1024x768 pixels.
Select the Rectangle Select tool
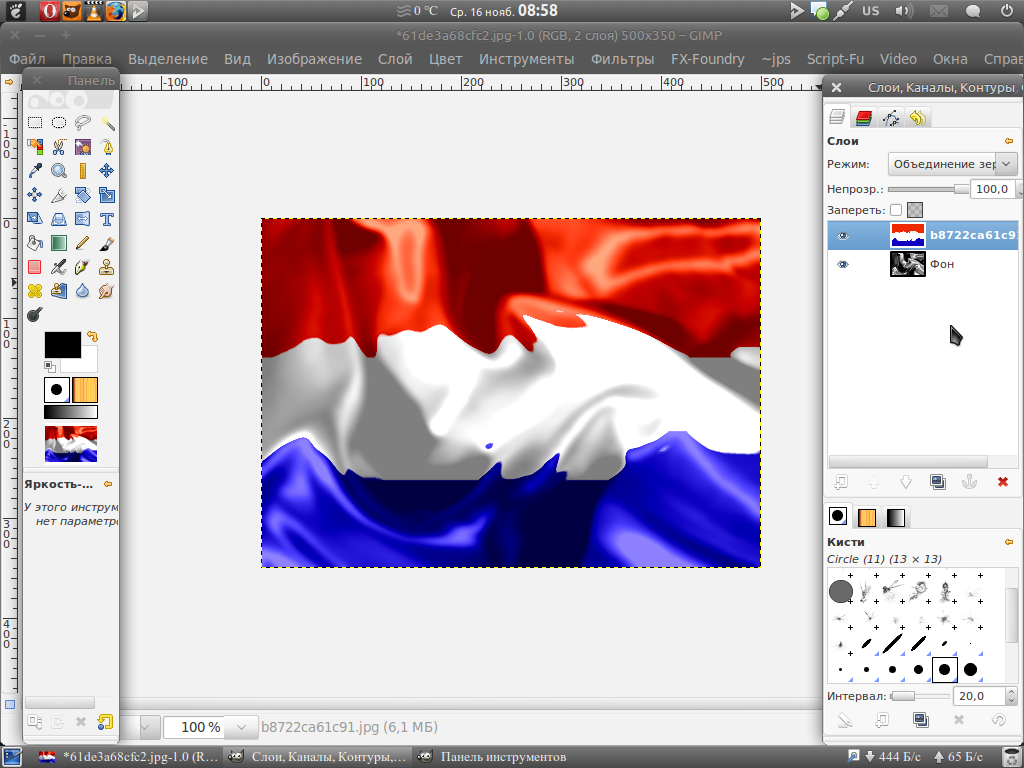(x=35, y=123)
